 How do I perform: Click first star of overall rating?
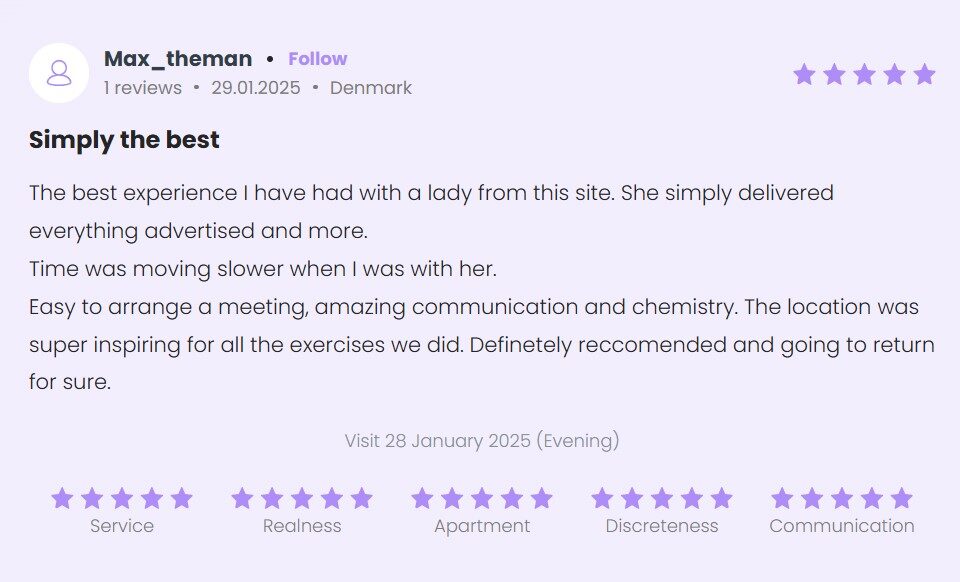[804, 74]
